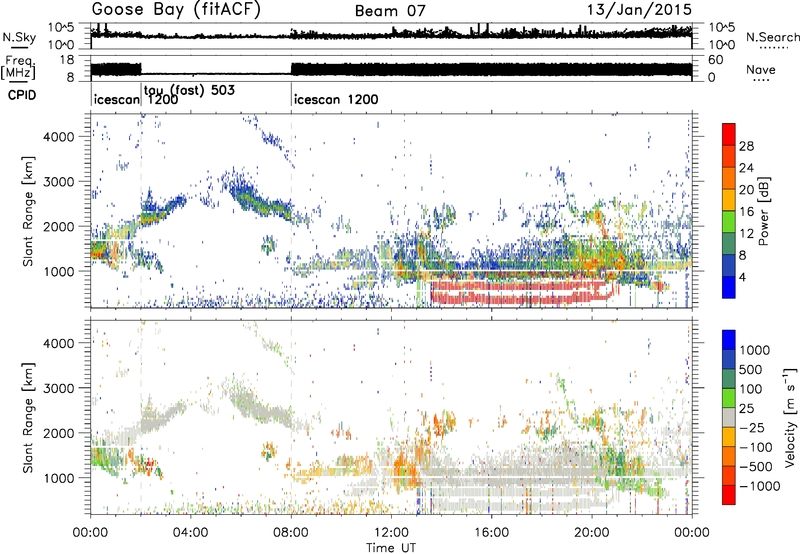800x554 pixels.
Task: Click the '16:00' time axis label
Action: pyautogui.click(x=491, y=533)
